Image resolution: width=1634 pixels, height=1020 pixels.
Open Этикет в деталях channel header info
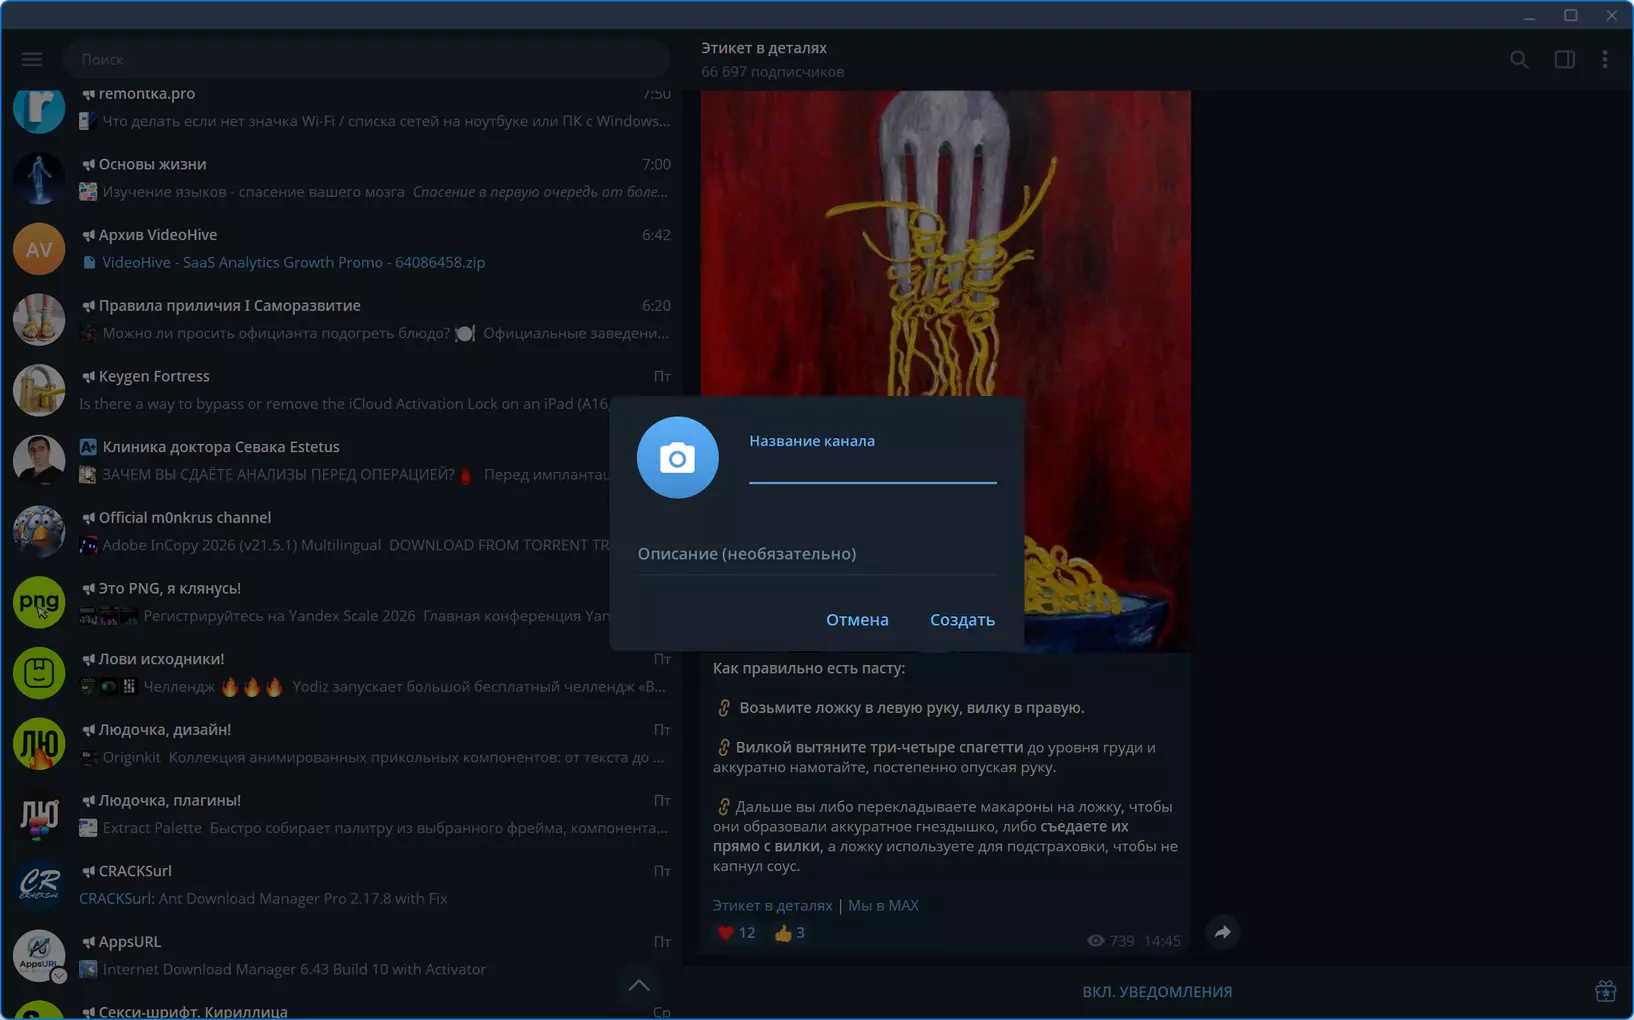coord(772,59)
